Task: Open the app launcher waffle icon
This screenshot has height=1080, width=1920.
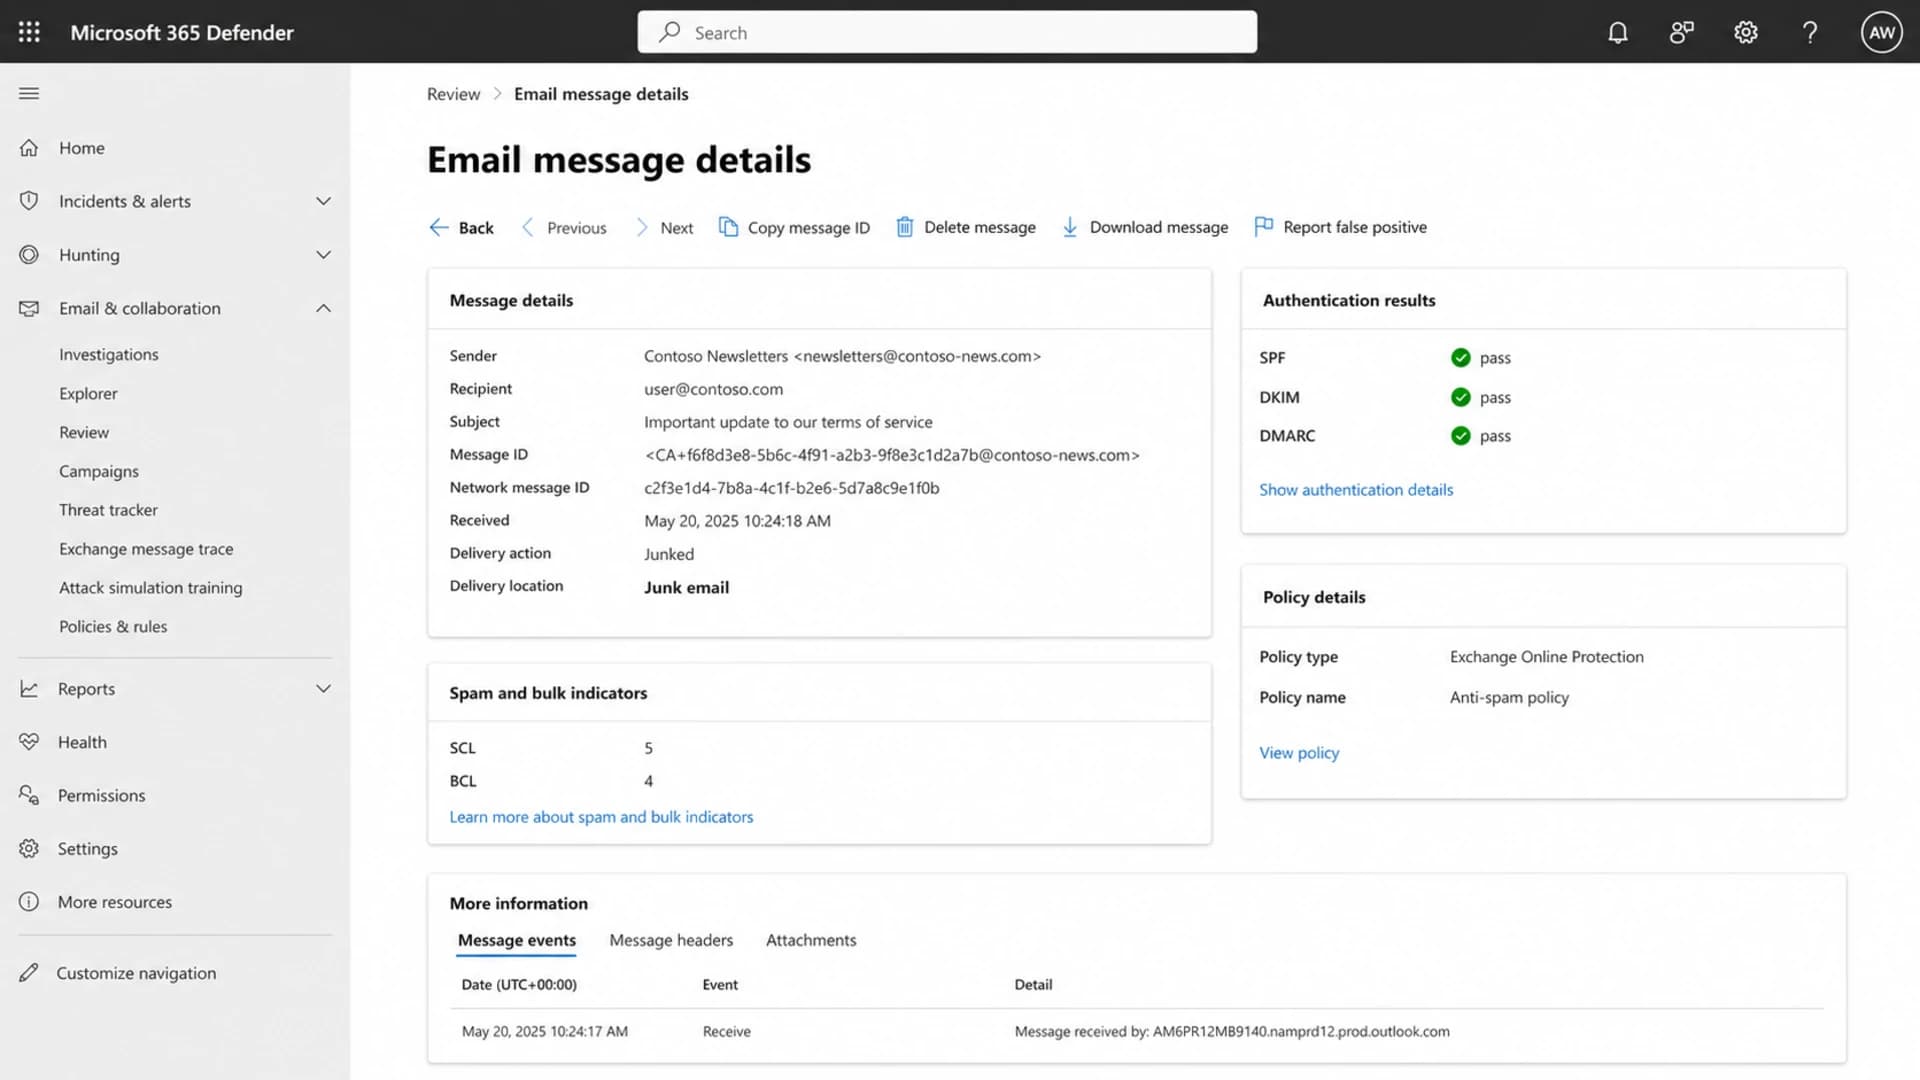Action: click(29, 32)
